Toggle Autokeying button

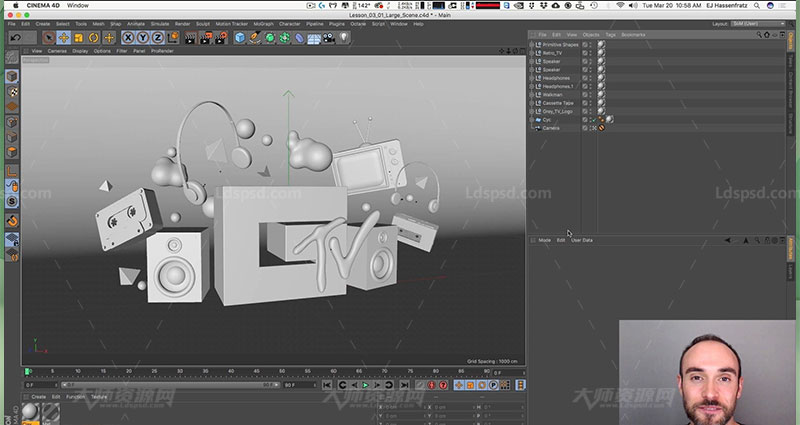[x=432, y=385]
